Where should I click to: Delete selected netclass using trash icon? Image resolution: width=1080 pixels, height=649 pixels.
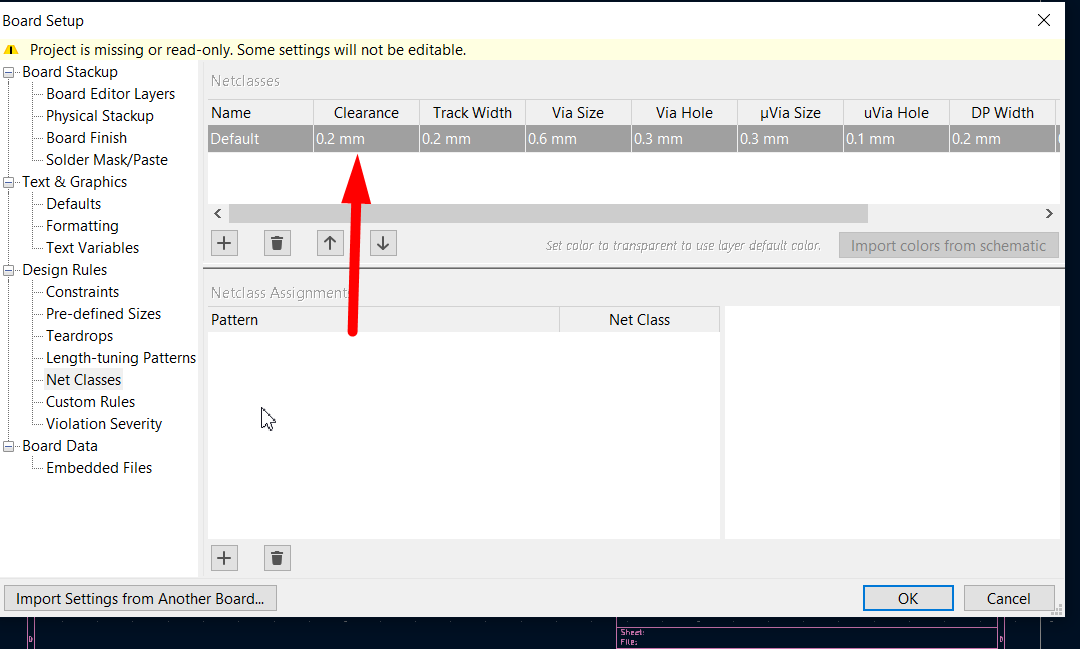(277, 243)
